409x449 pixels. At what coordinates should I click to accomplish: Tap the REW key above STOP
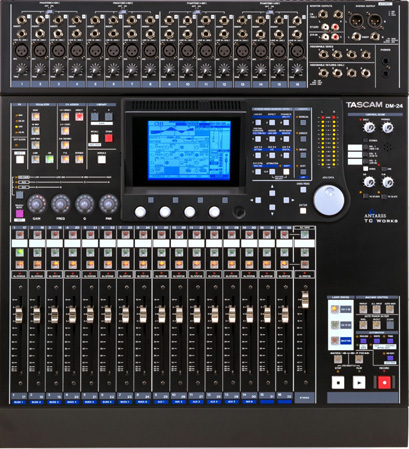pyautogui.click(x=338, y=359)
